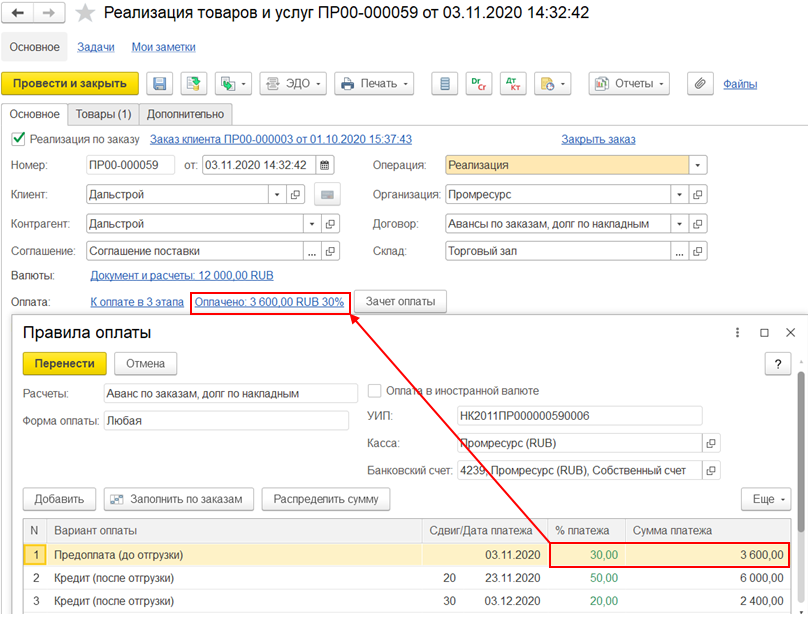Open the Клиент Дальстрой record icon
Viewport: 808px width, 617px height.
[295, 195]
